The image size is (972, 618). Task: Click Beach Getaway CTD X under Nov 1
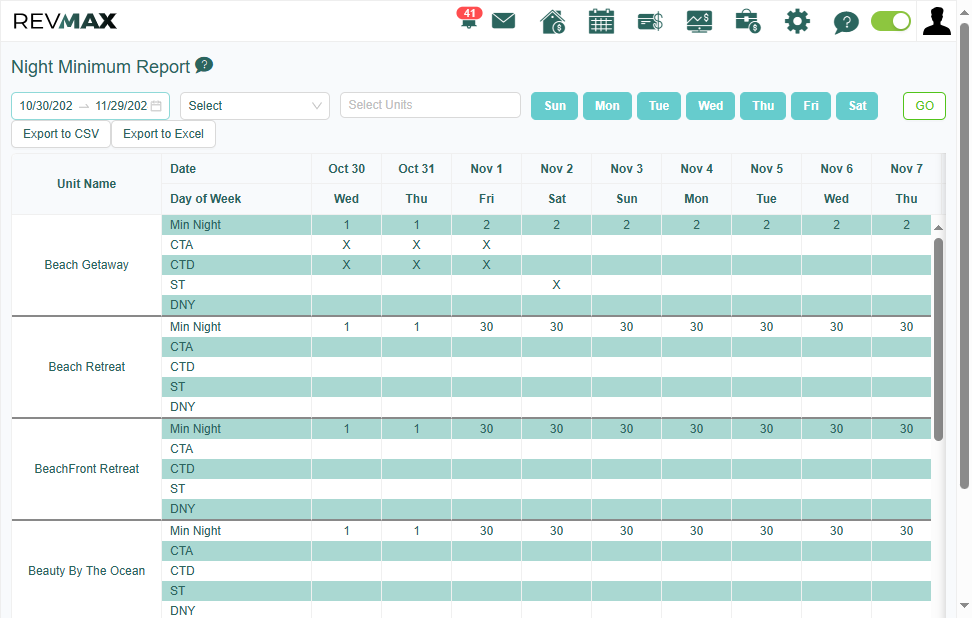click(x=487, y=265)
